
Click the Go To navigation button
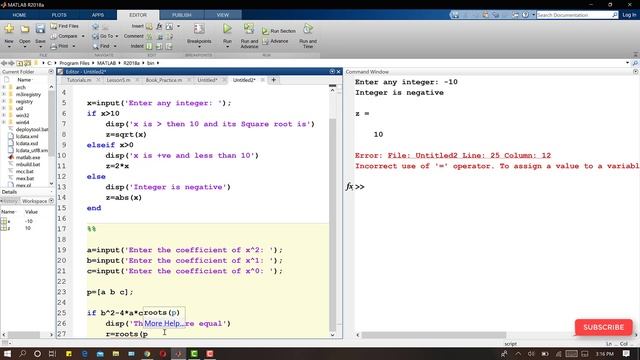pyautogui.click(x=102, y=36)
